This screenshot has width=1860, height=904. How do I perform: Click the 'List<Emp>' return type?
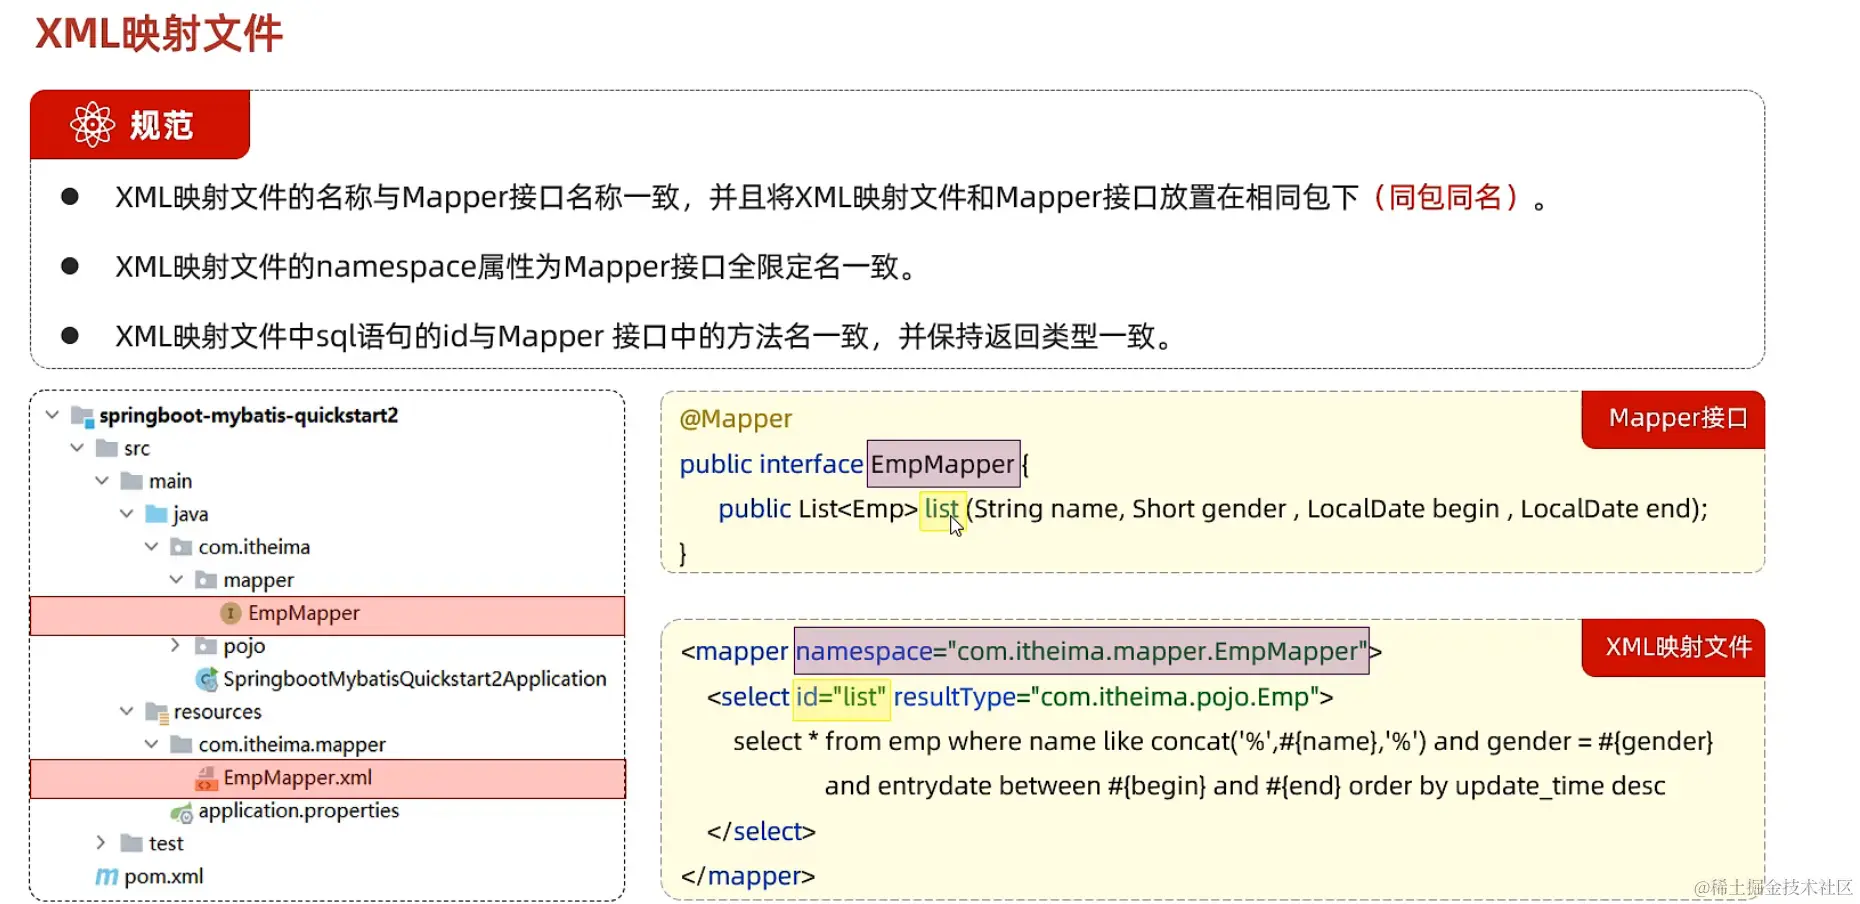point(857,509)
